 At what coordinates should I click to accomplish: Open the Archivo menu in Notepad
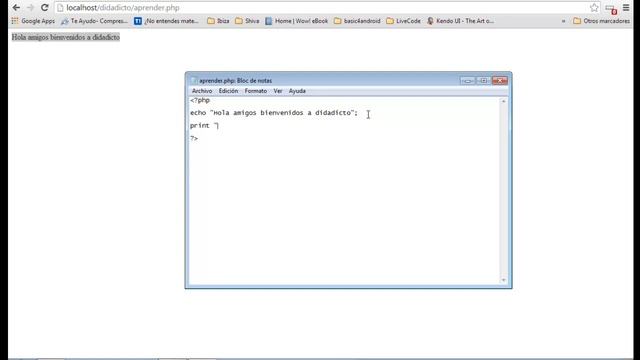[202, 91]
